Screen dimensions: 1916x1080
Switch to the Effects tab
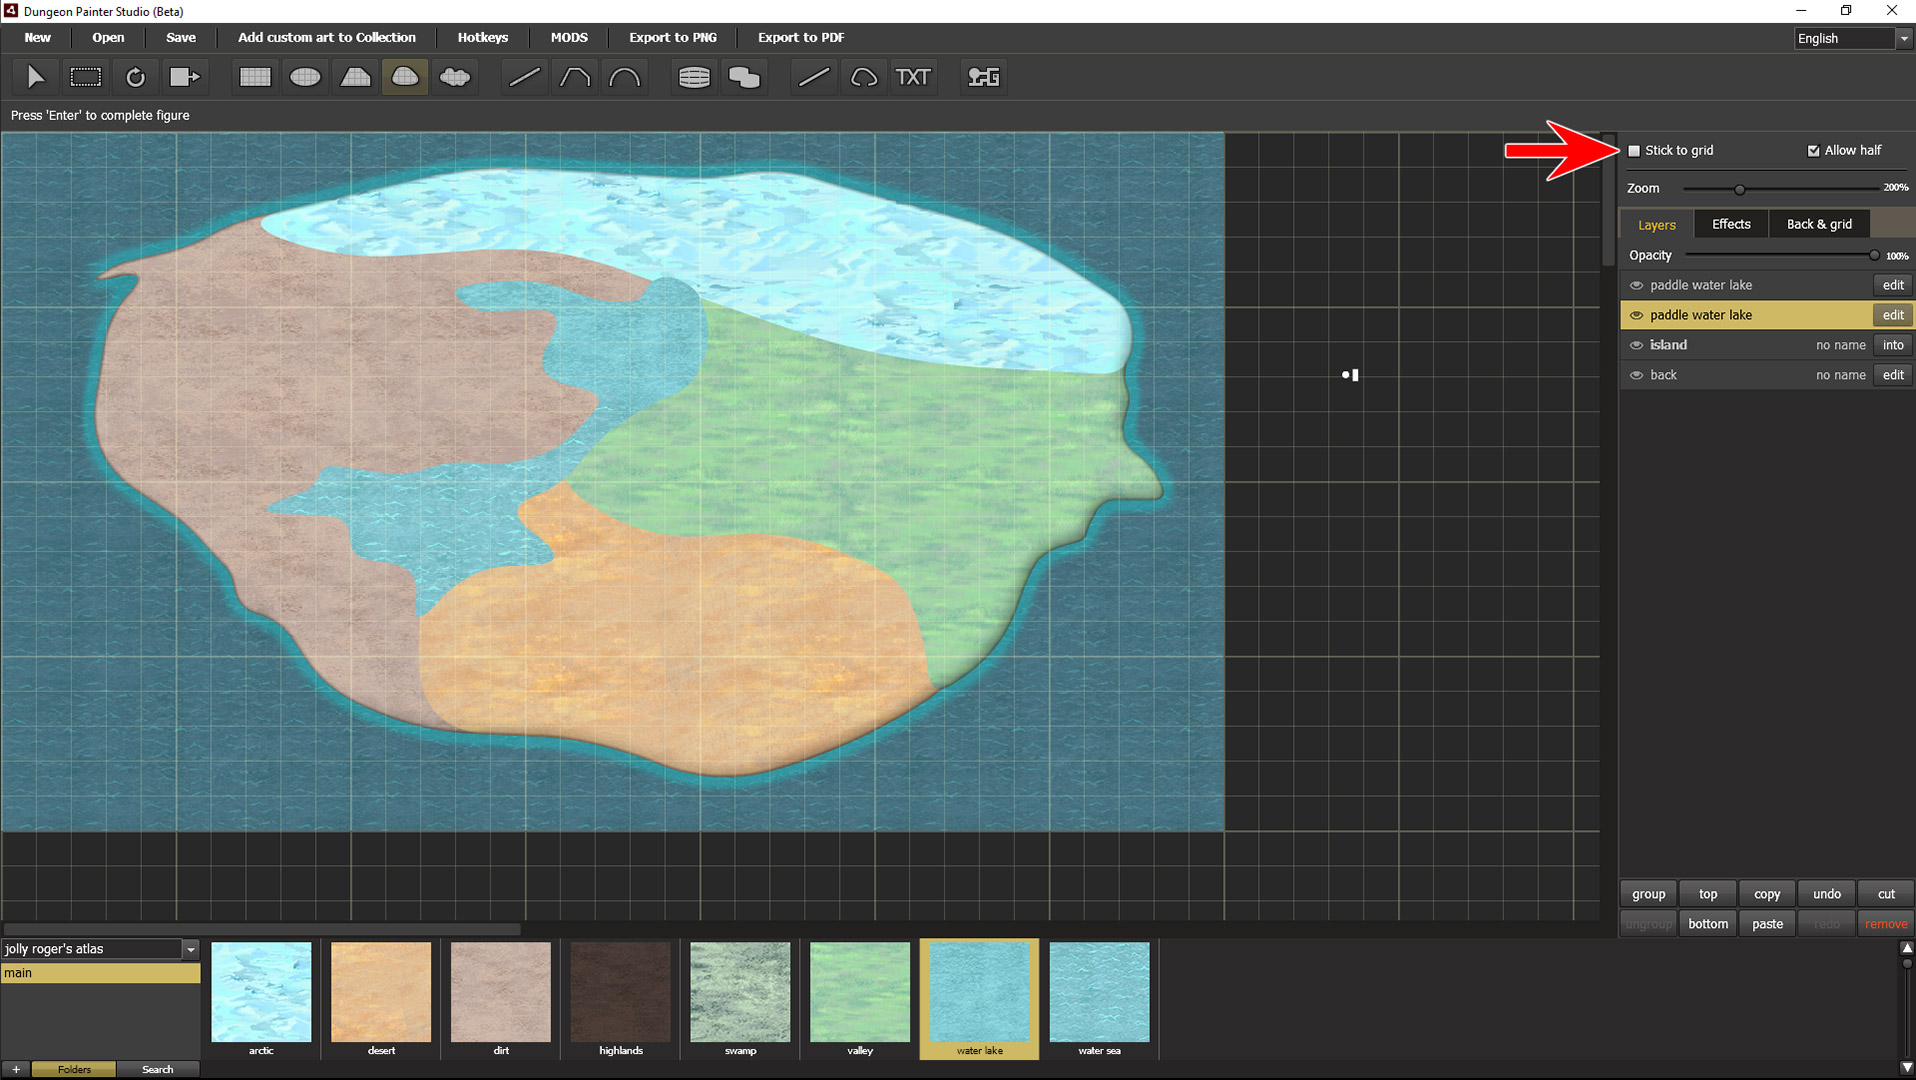click(x=1731, y=224)
